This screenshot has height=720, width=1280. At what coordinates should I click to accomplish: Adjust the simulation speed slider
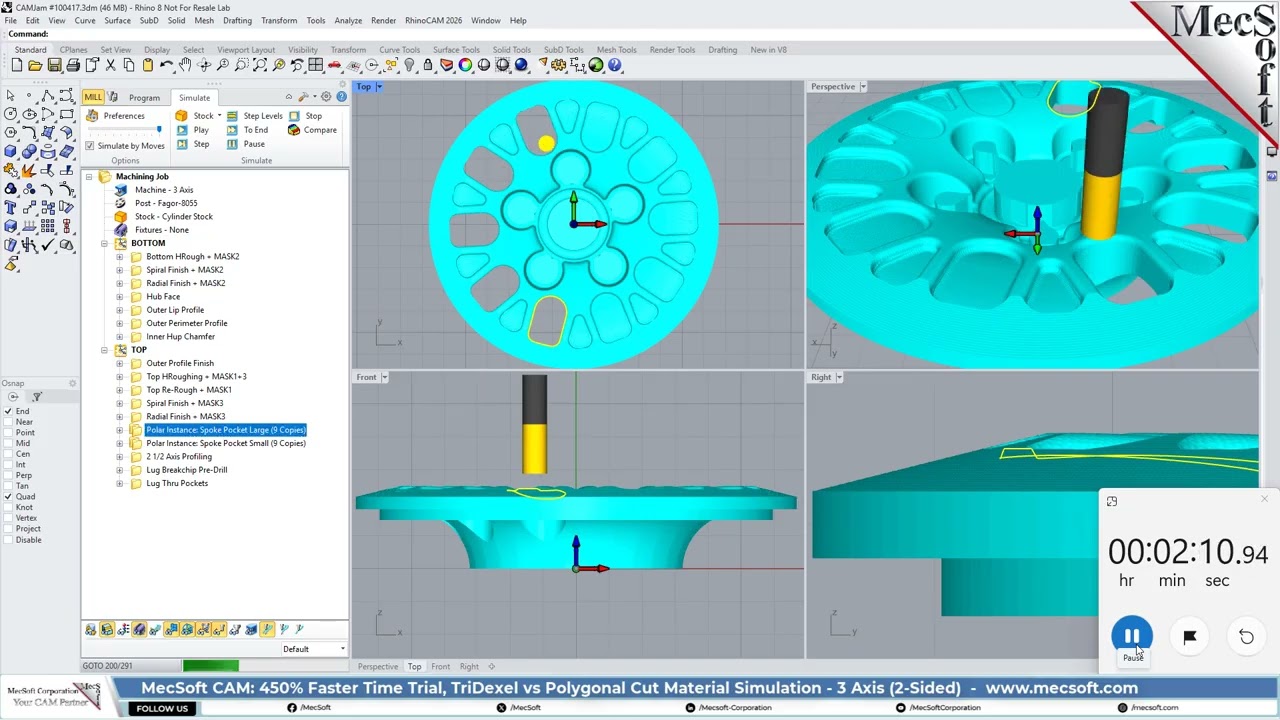[125, 130]
